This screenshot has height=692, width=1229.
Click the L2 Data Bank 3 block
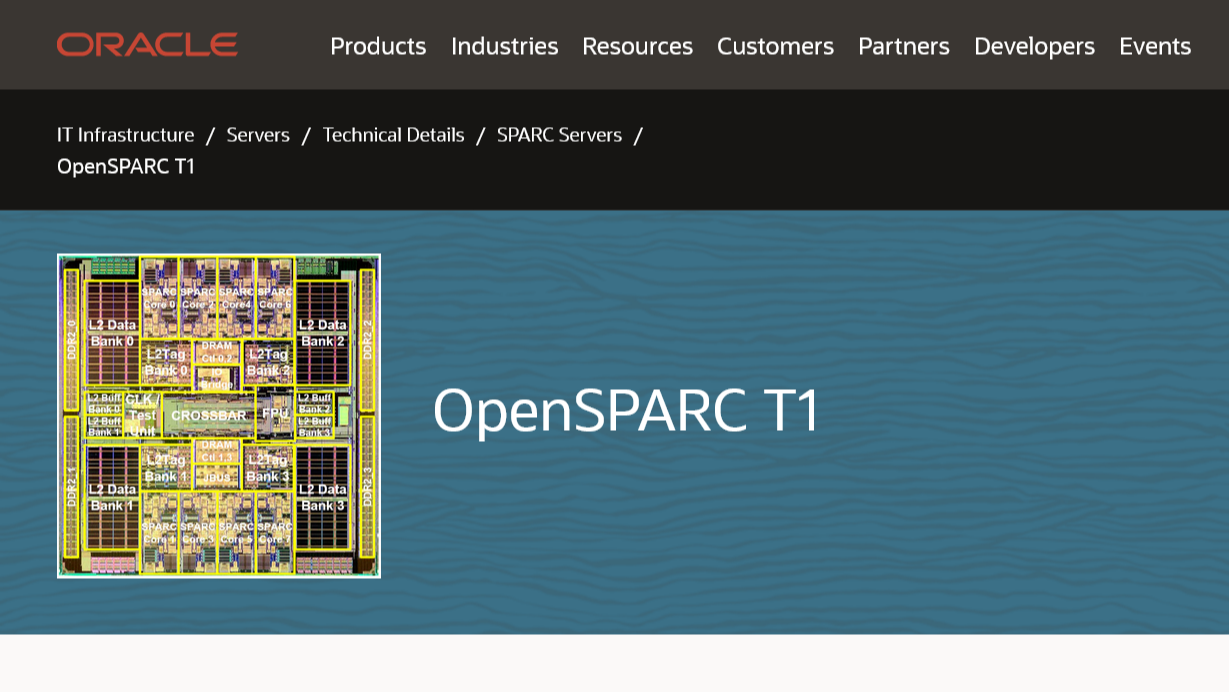coord(323,498)
